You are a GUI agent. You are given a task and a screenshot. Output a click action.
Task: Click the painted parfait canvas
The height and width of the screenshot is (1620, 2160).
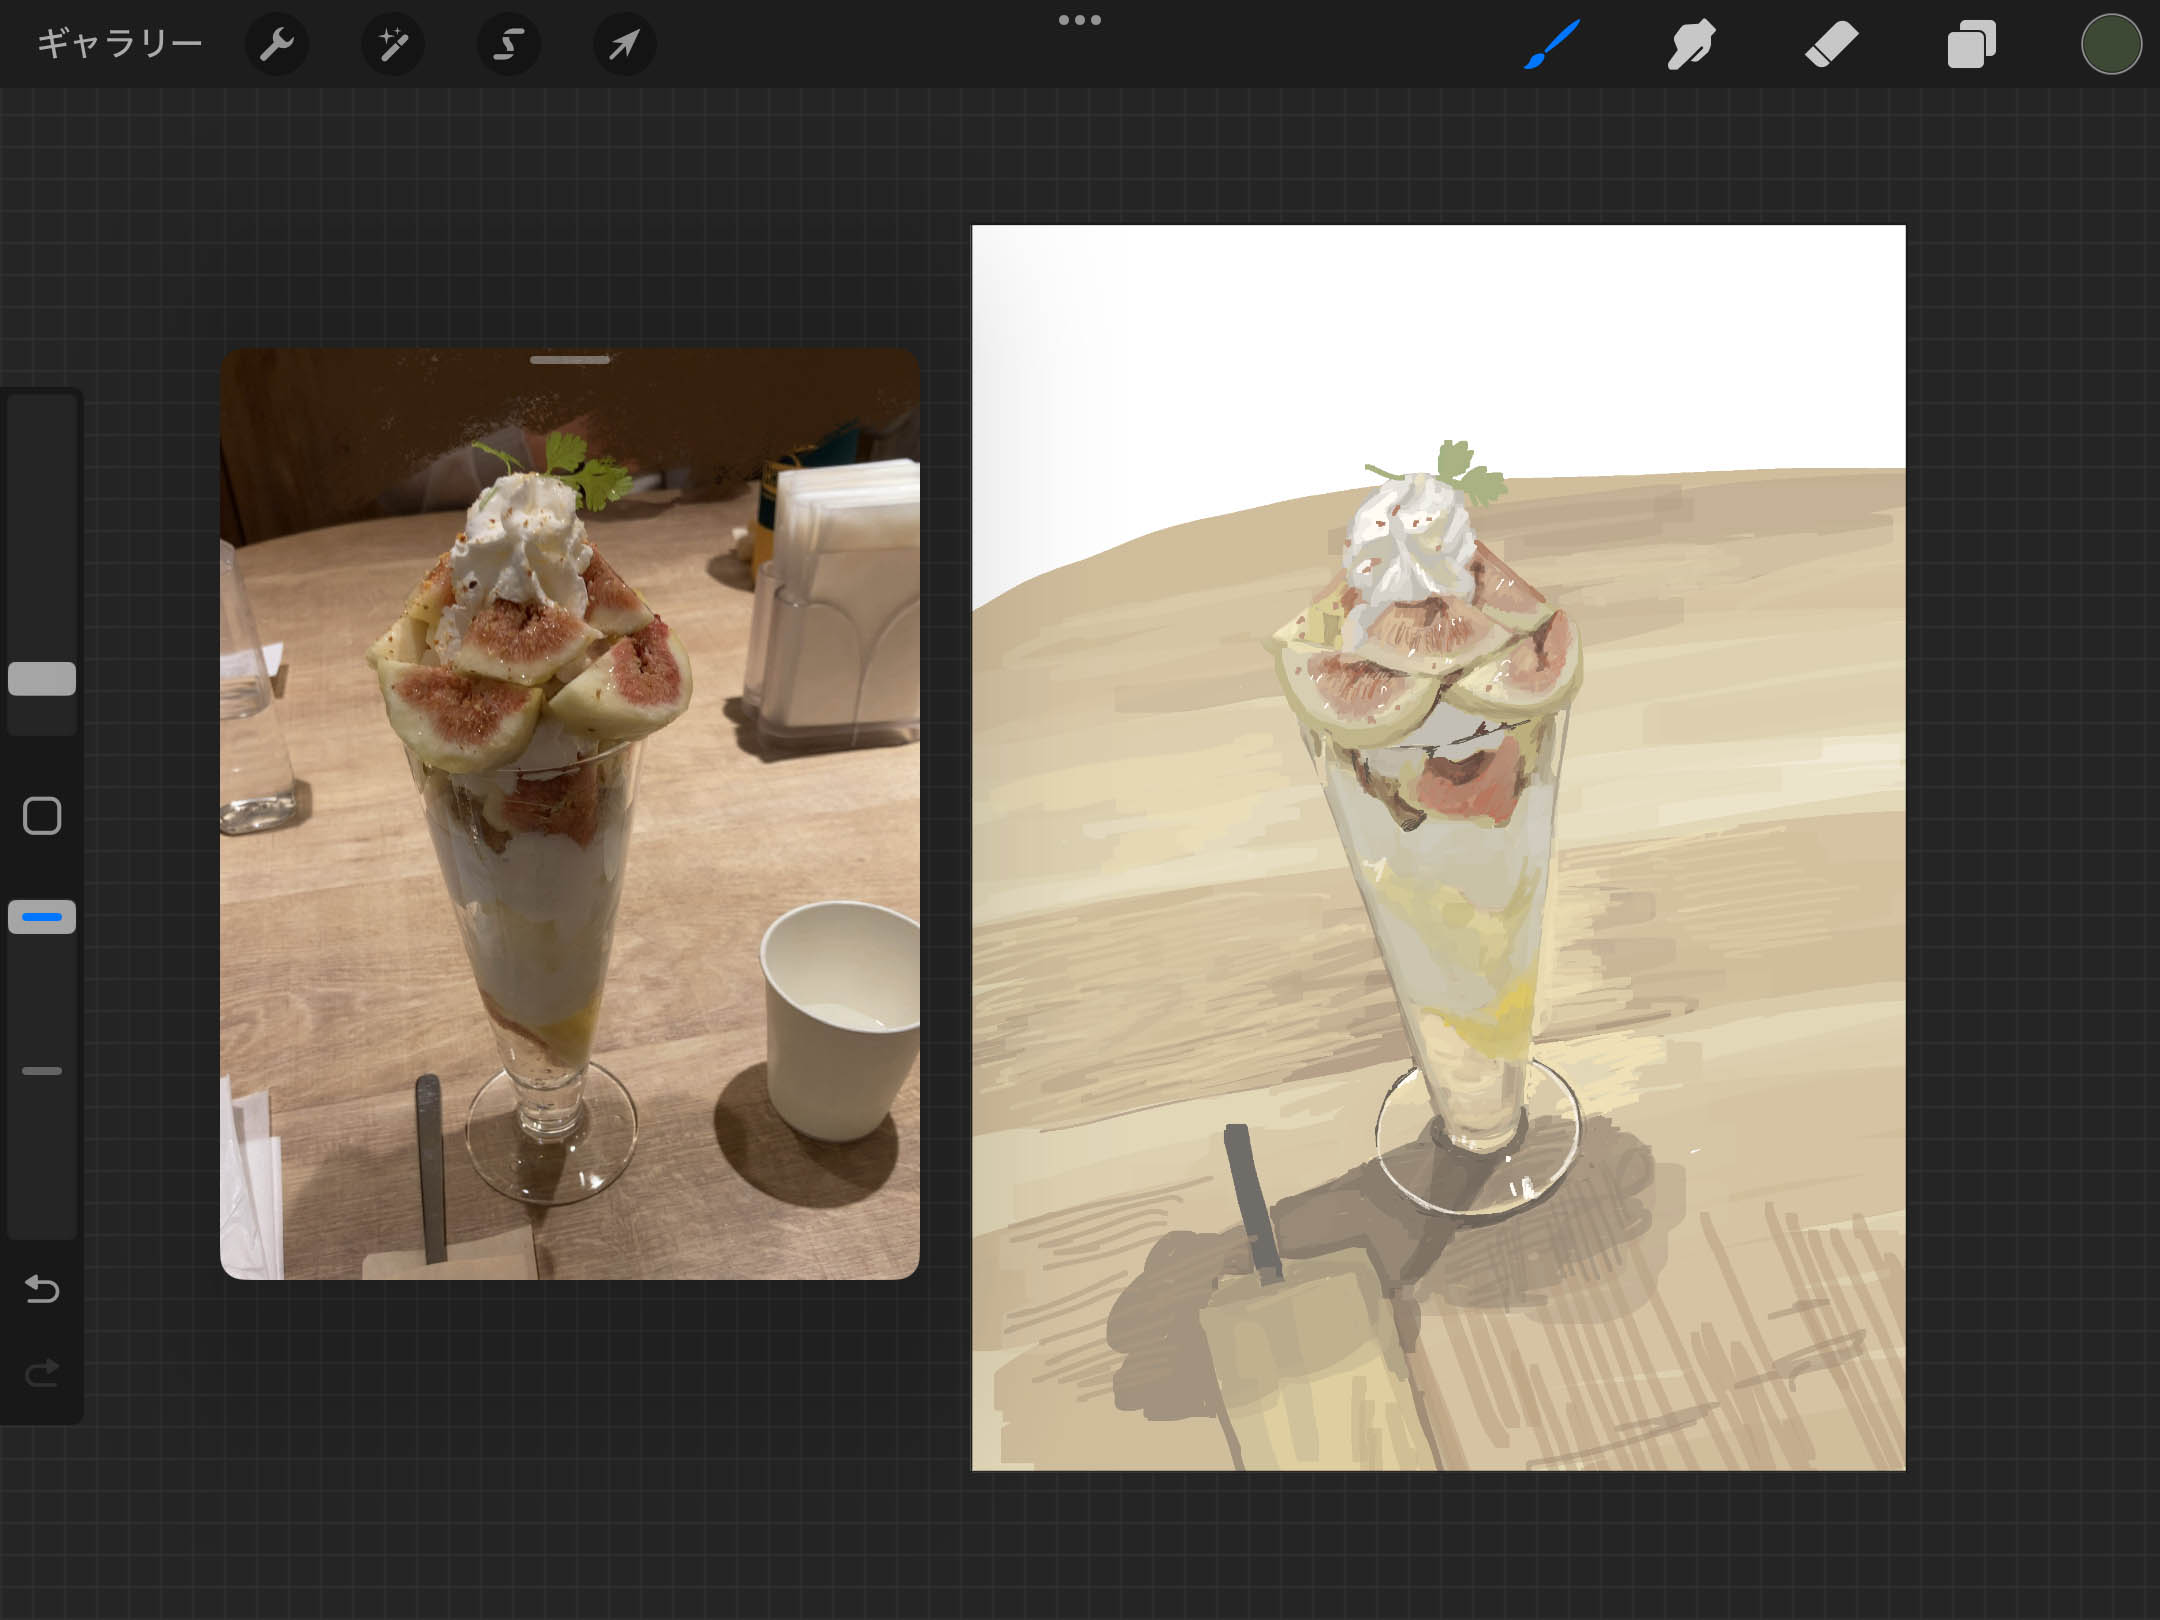1438,848
